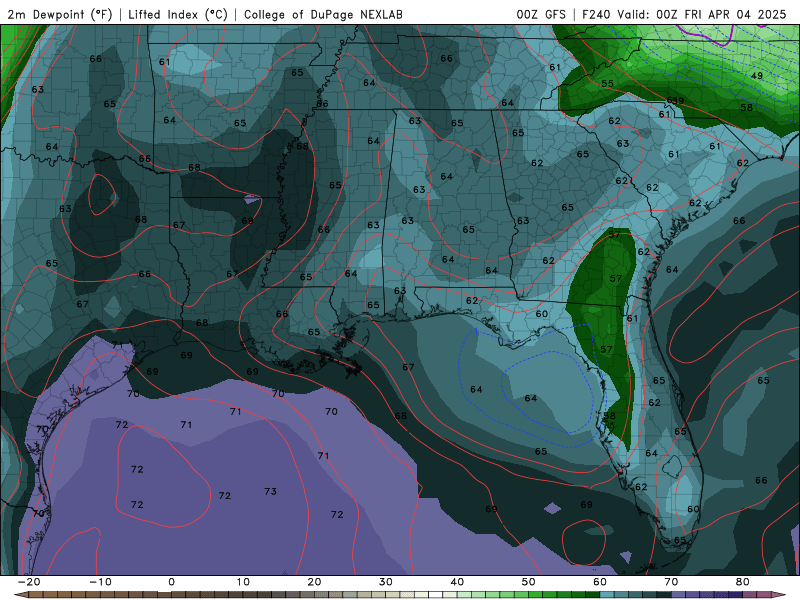Image resolution: width=800 pixels, height=600 pixels.
Task: Click the '50' color scale label
Action: point(529,582)
